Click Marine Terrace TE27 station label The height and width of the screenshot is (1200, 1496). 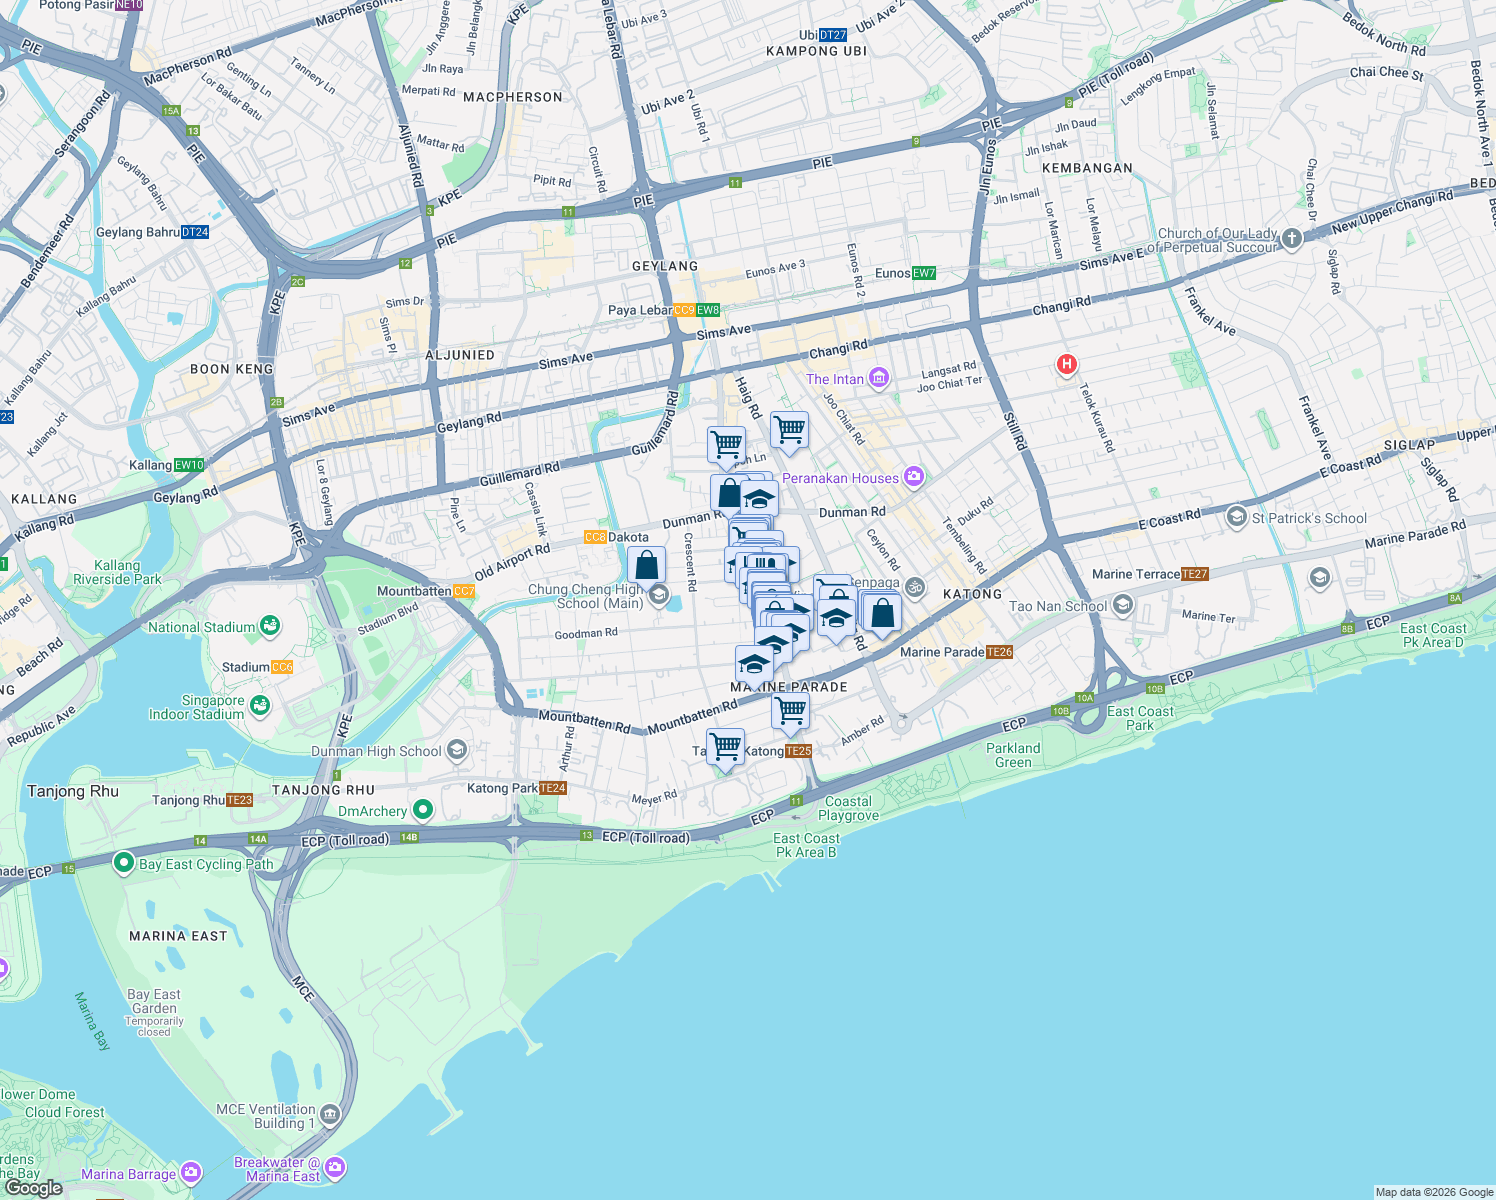[1151, 574]
